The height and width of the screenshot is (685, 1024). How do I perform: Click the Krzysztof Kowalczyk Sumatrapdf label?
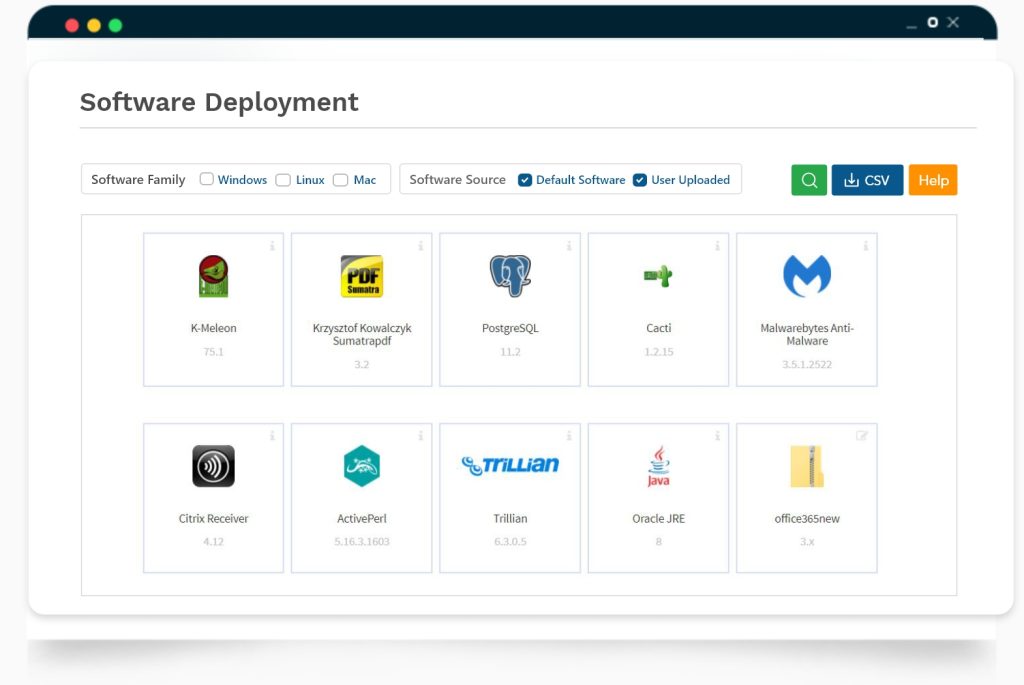[362, 334]
